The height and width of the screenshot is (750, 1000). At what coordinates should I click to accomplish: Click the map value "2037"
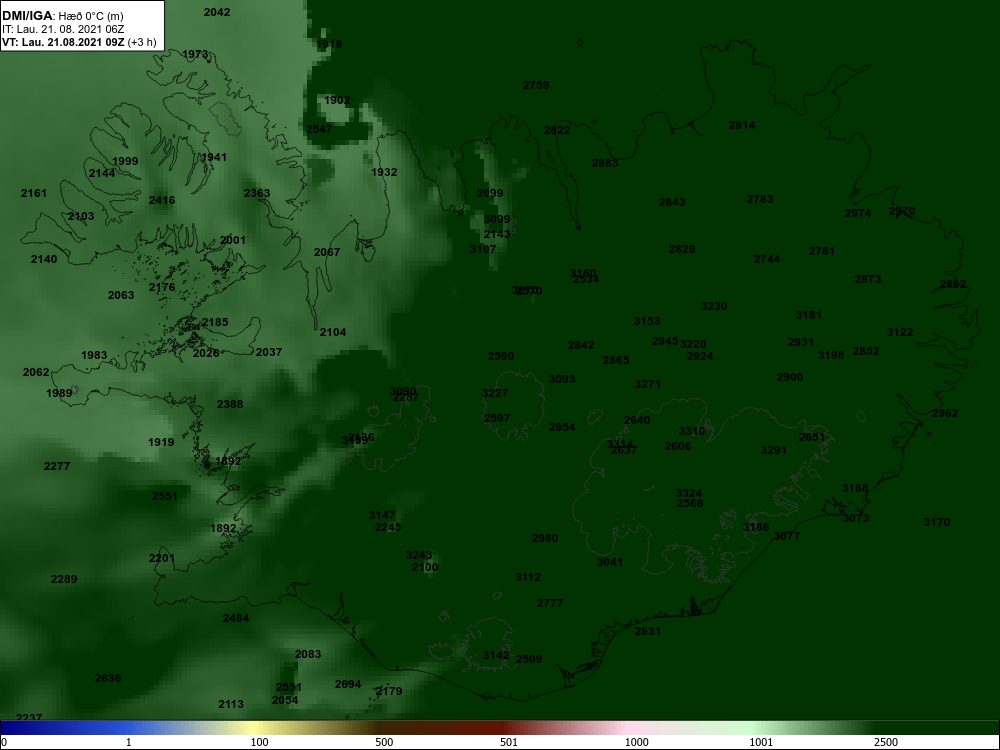(x=269, y=352)
